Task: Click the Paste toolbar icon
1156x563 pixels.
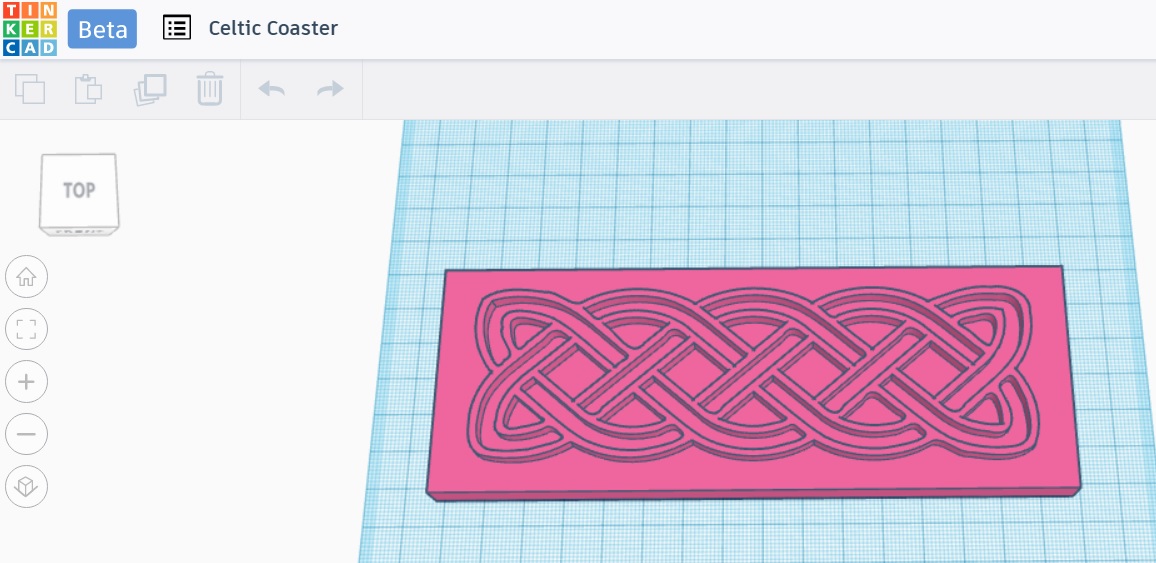Action: pos(88,89)
